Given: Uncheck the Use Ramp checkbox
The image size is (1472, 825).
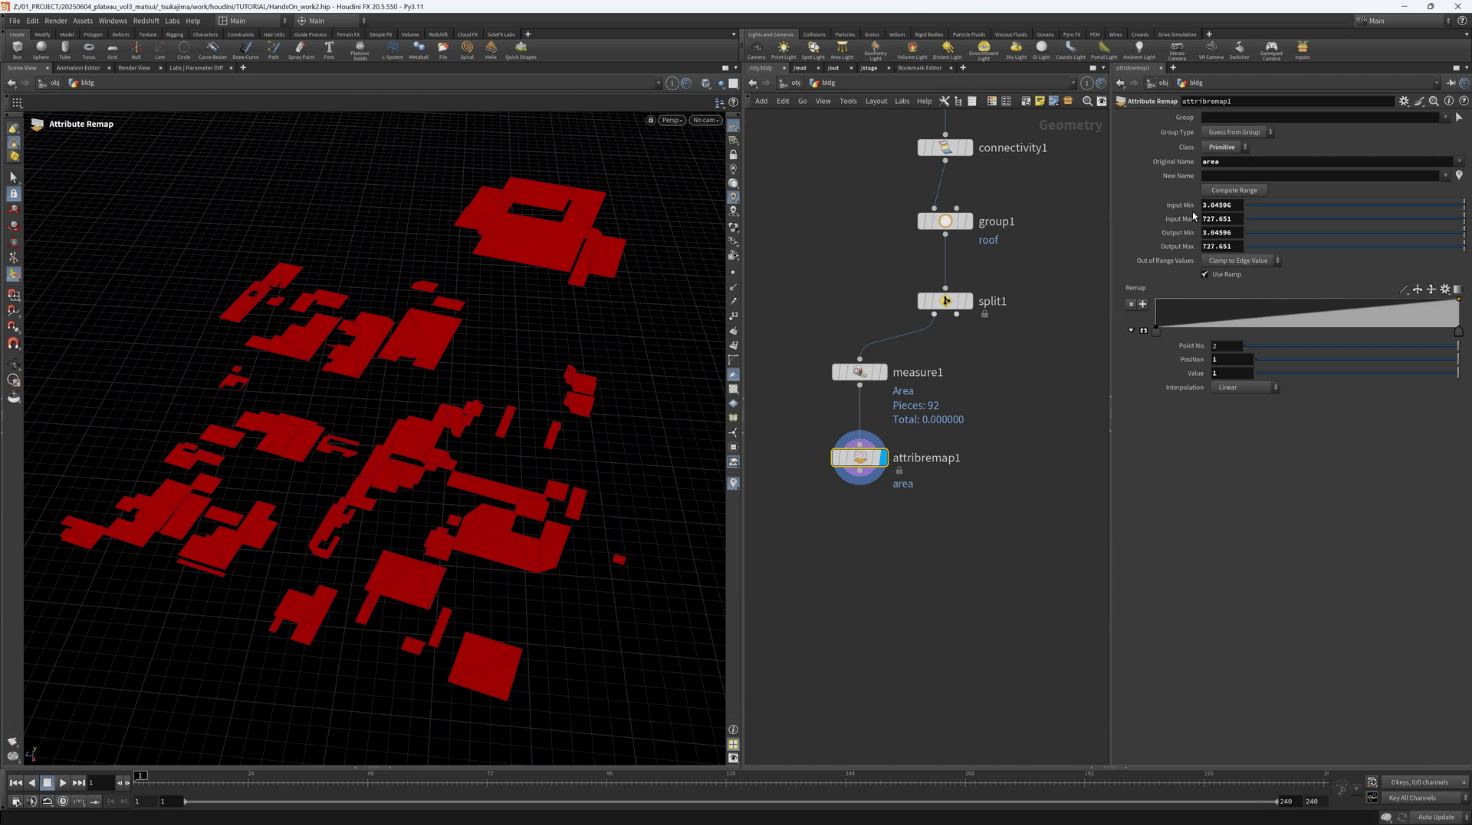Looking at the screenshot, I should (1205, 274).
